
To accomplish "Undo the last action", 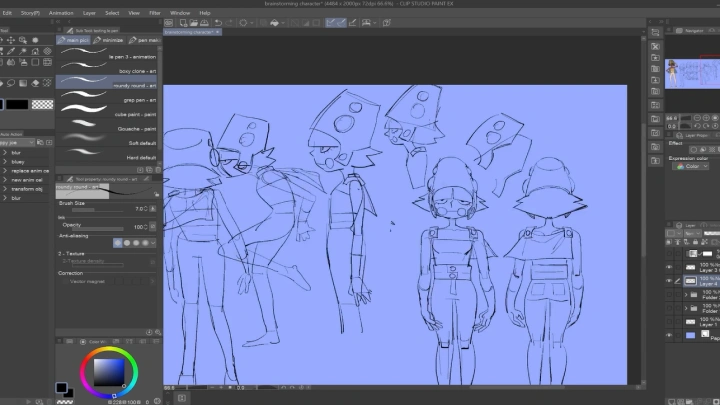I will [219, 22].
